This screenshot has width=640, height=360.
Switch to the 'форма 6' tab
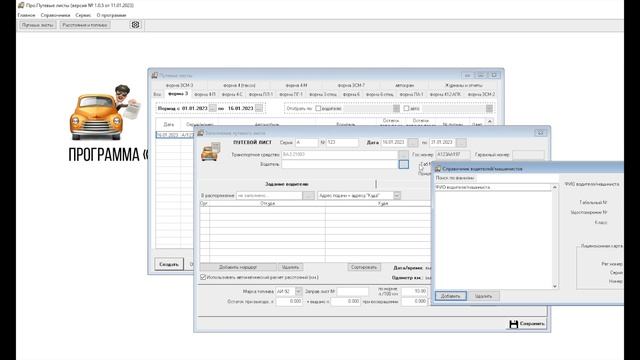point(351,94)
